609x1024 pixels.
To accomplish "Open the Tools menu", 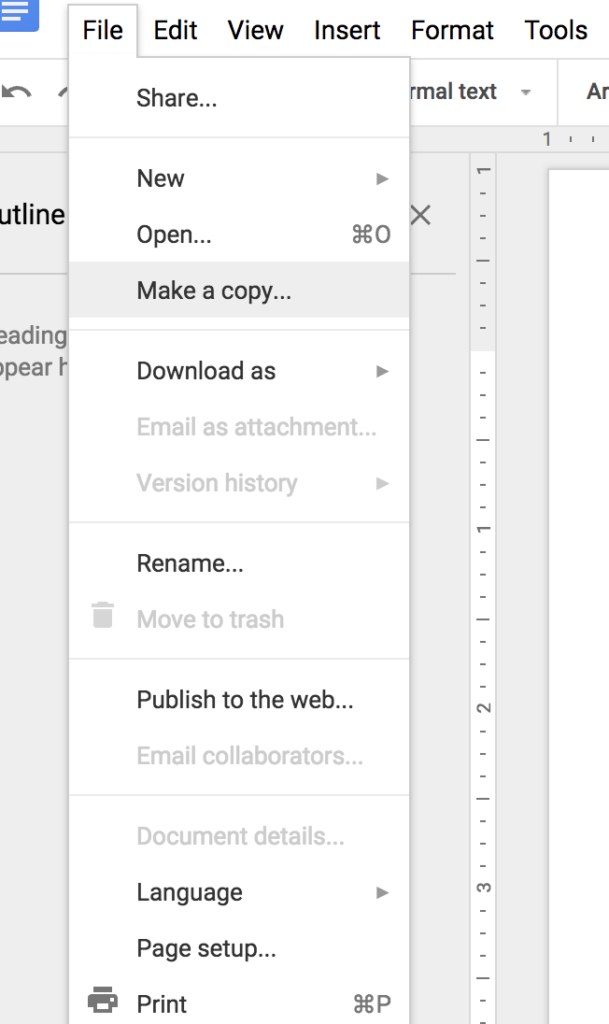I will coord(556,30).
